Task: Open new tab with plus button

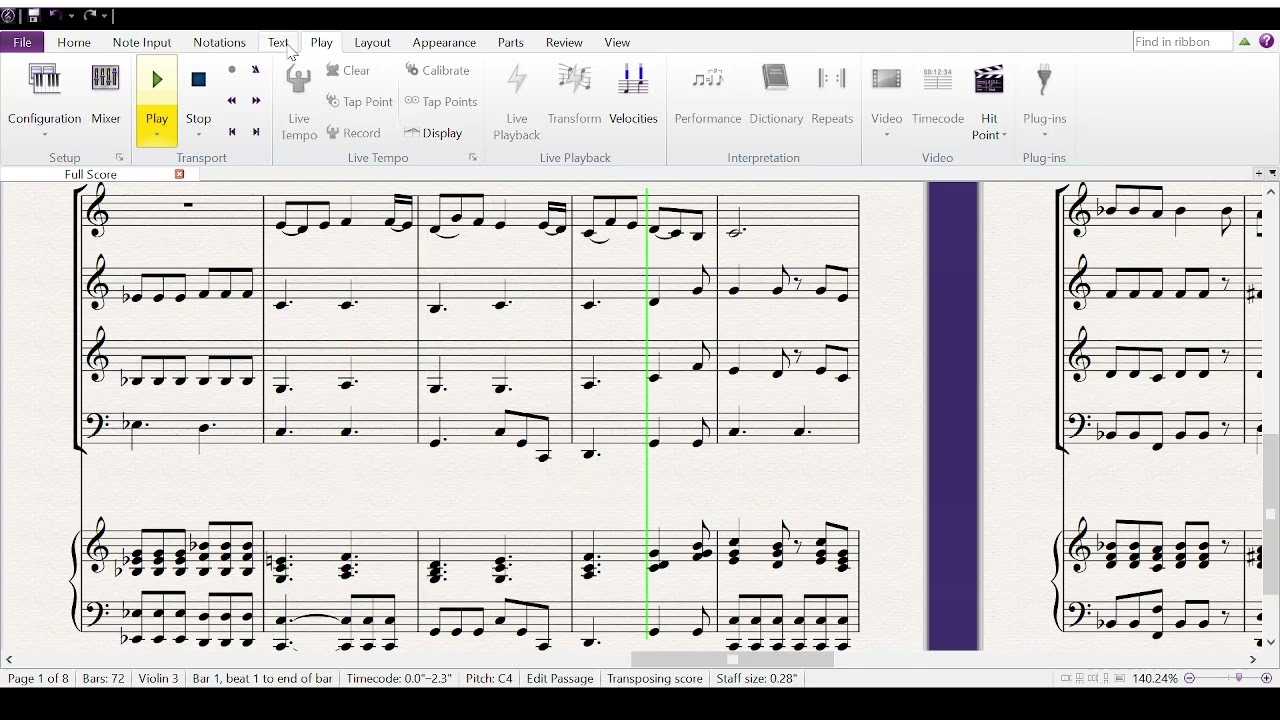Action: 1258,173
